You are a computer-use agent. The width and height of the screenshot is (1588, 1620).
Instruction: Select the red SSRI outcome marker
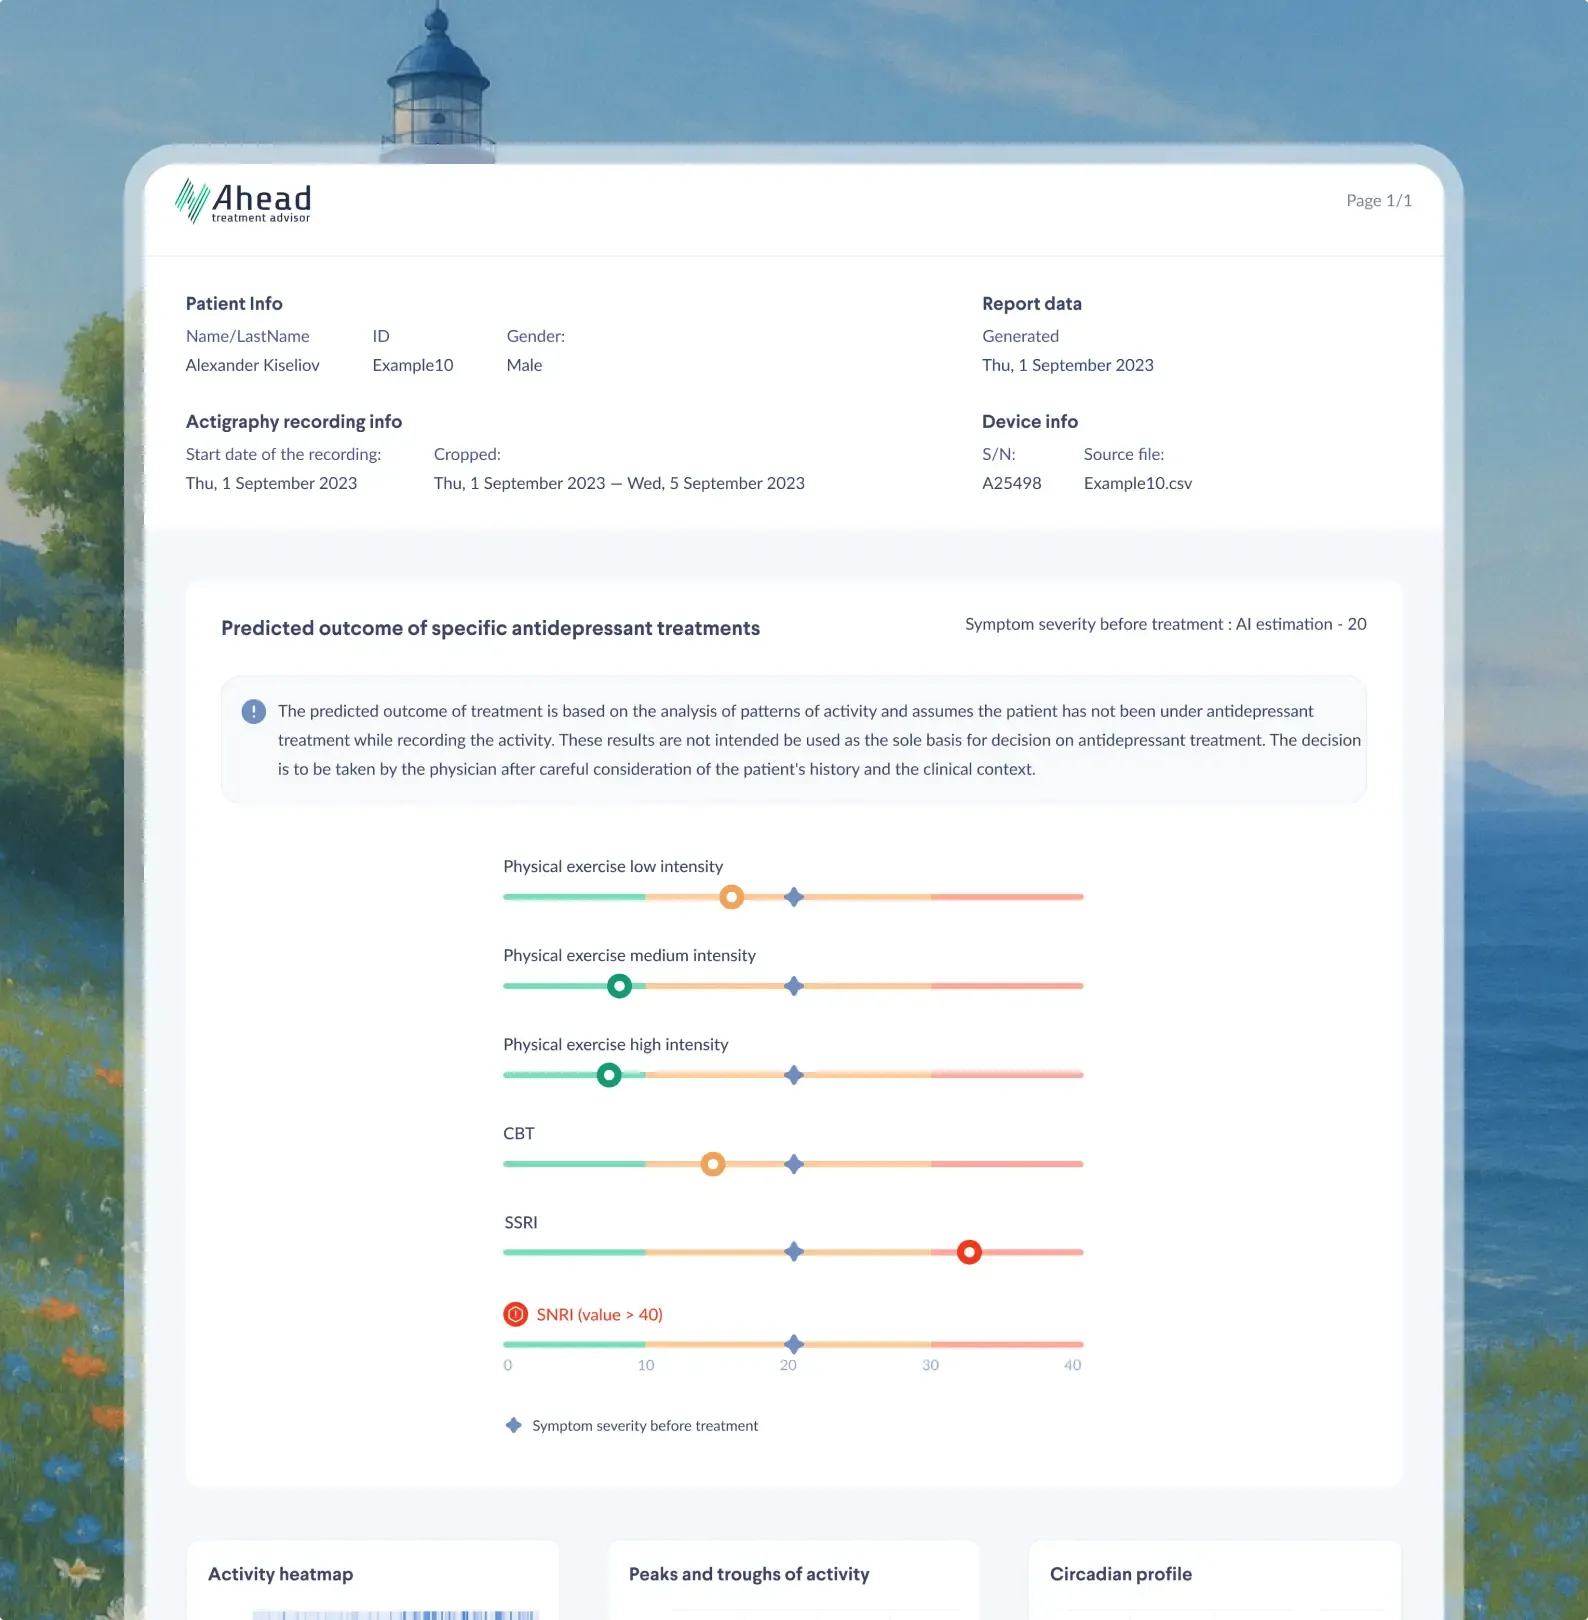coord(969,1252)
